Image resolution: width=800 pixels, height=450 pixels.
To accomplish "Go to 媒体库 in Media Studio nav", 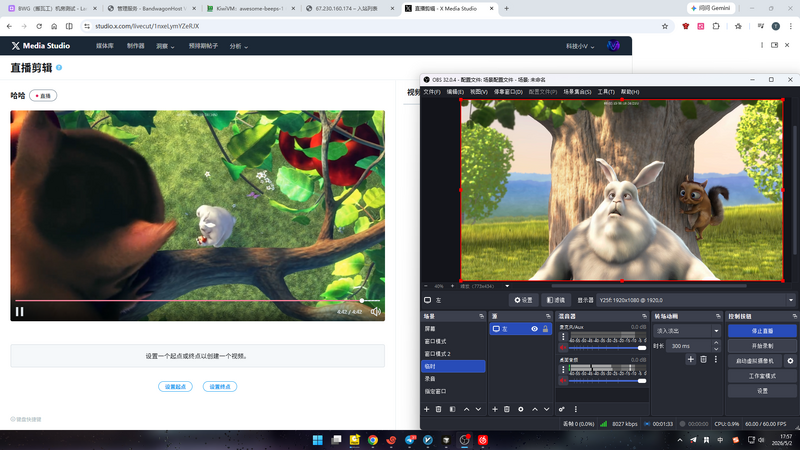I will pyautogui.click(x=105, y=46).
